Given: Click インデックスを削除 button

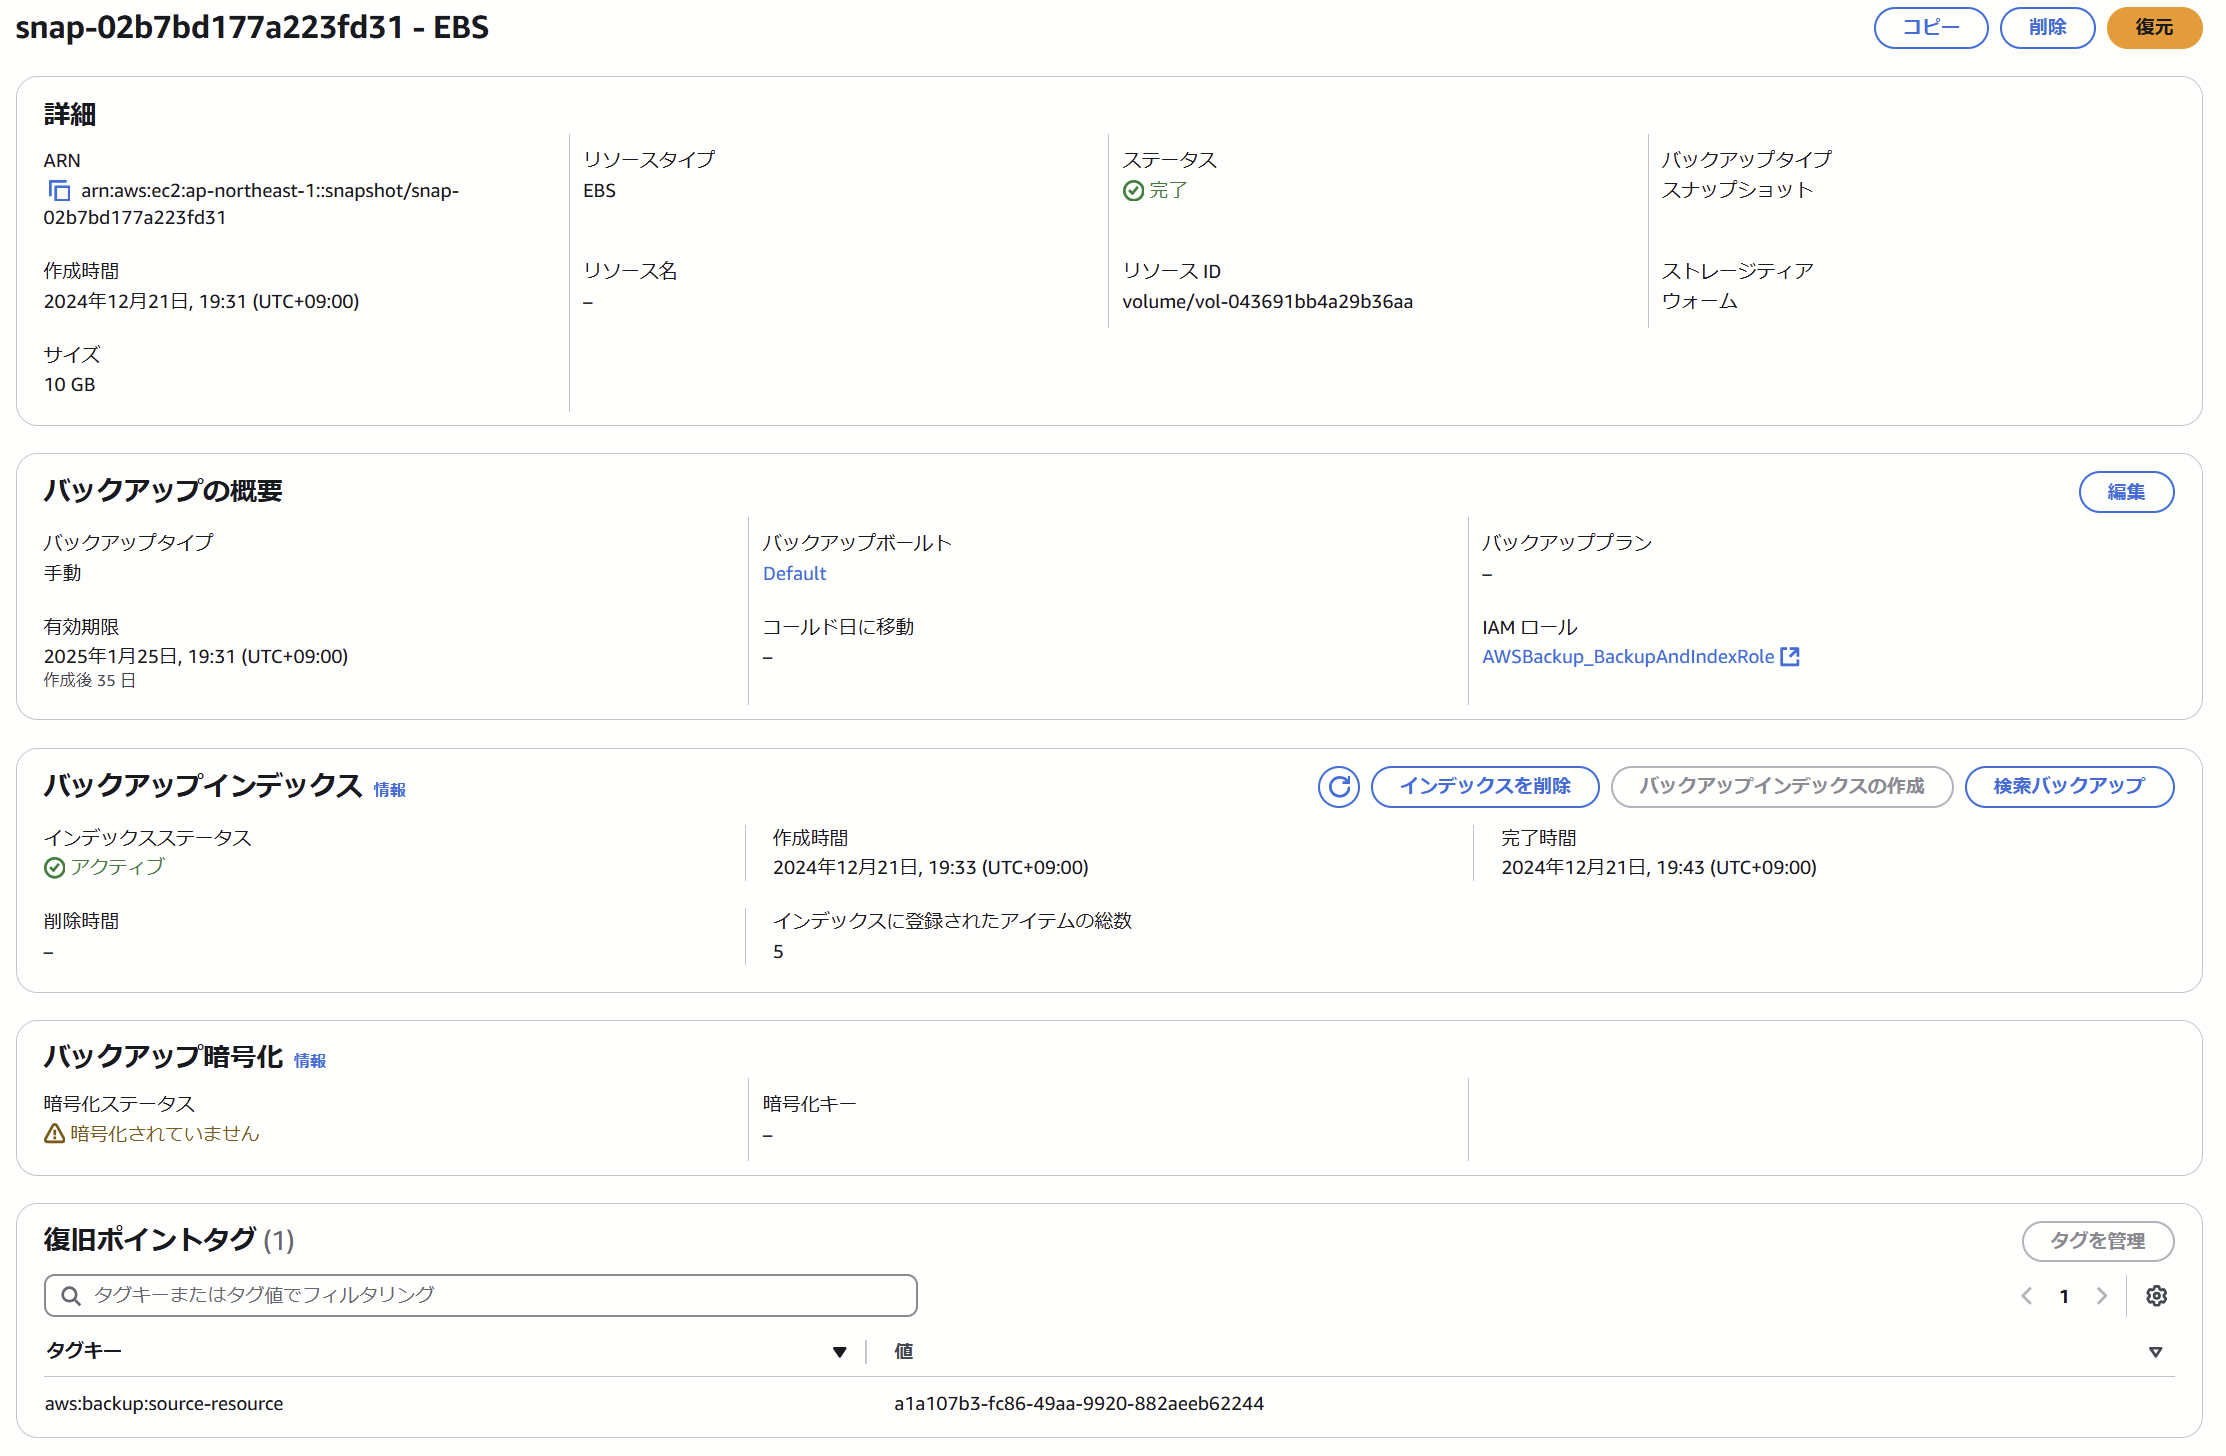Looking at the screenshot, I should coord(1484,787).
